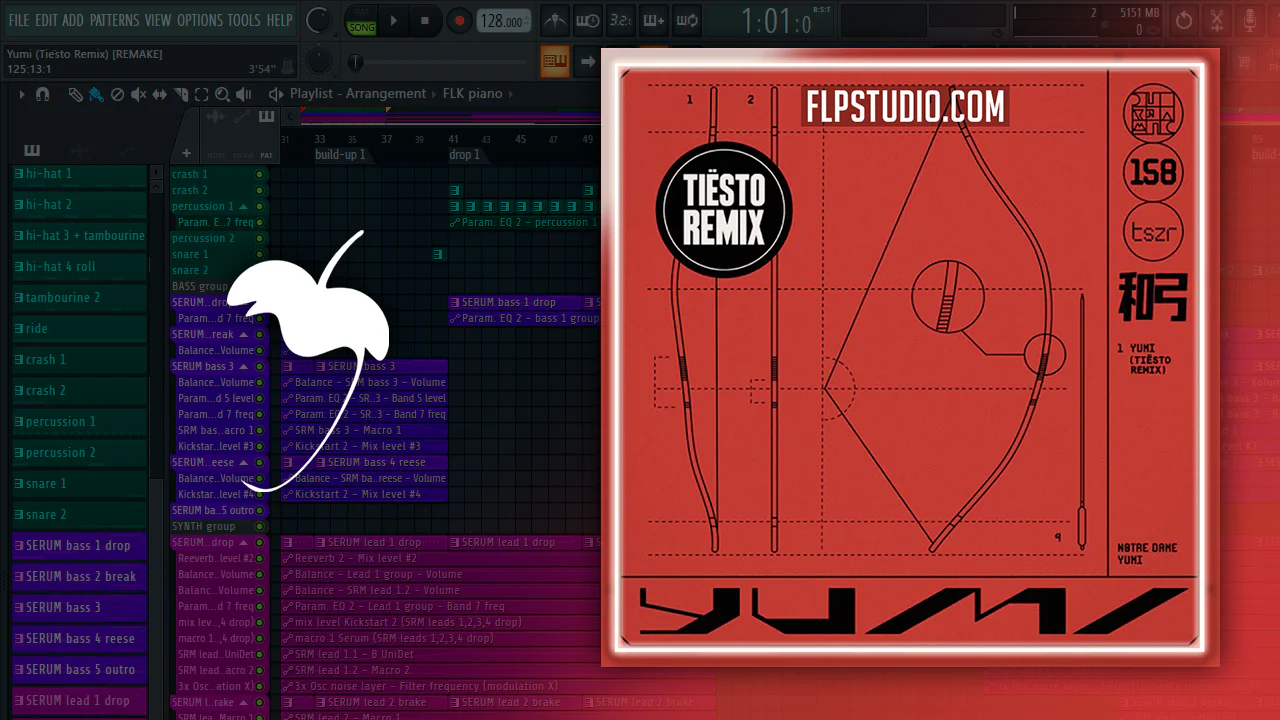
Task: Toggle the overdub blend recording icon
Action: (x=654, y=20)
